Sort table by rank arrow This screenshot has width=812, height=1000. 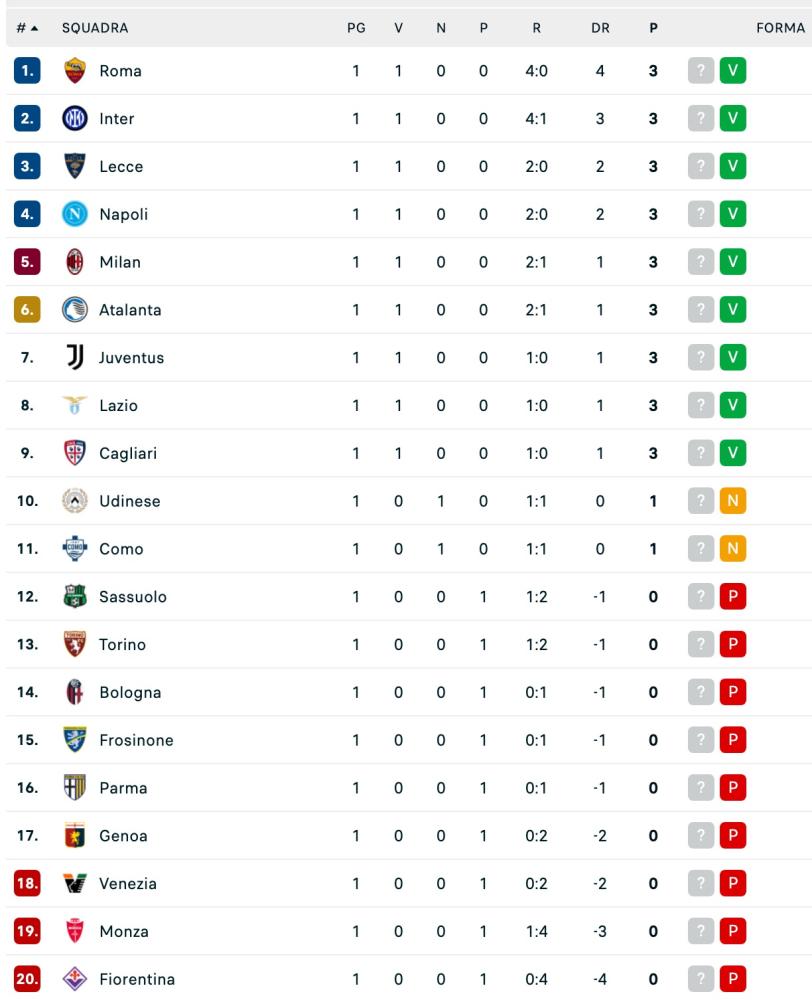pyautogui.click(x=34, y=28)
